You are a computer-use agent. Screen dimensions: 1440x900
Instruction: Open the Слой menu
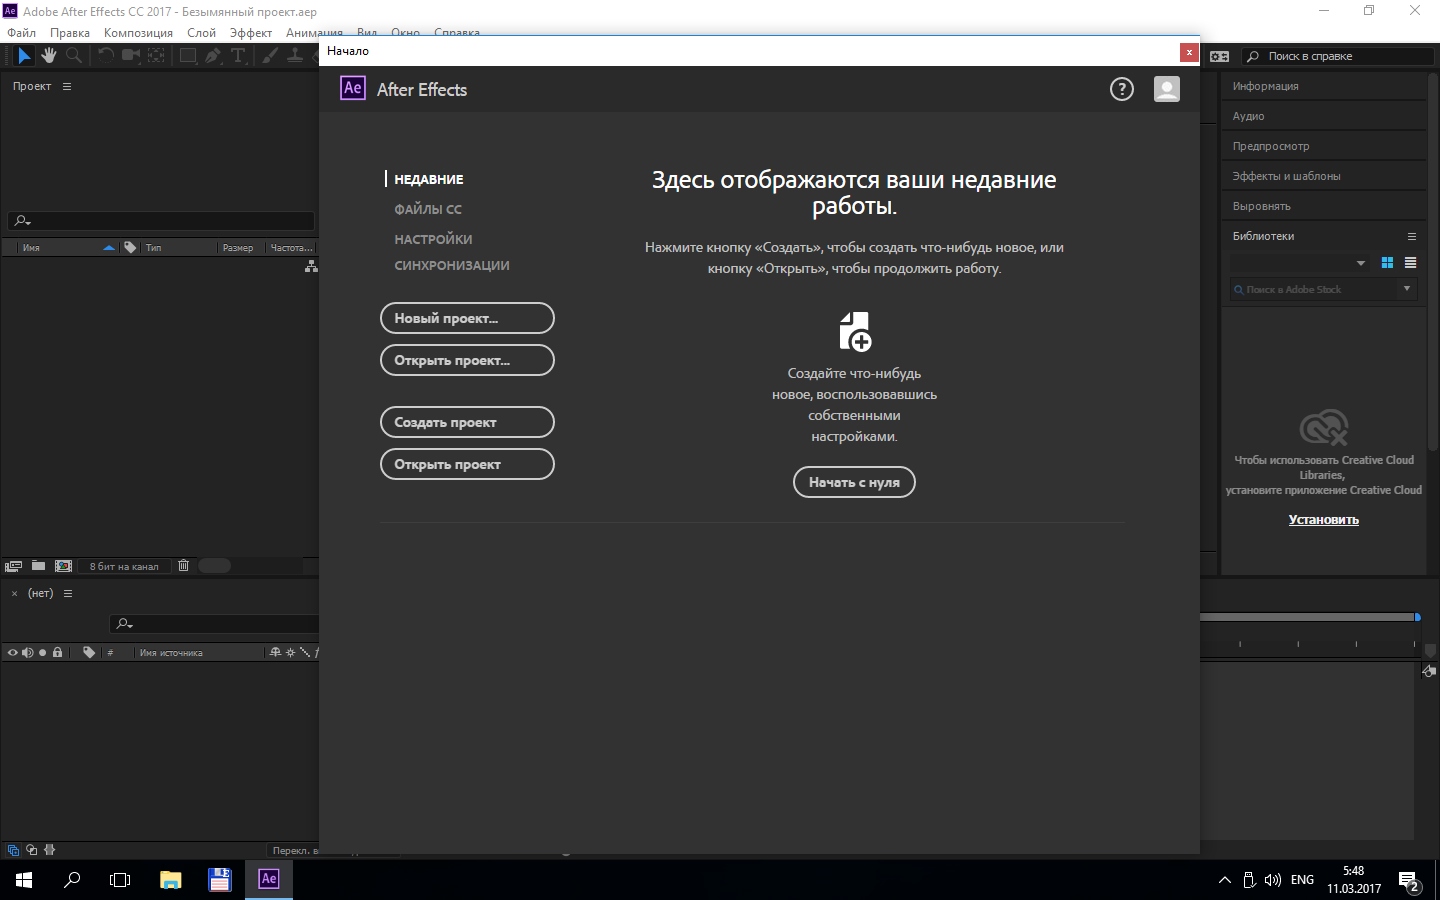pyautogui.click(x=201, y=33)
